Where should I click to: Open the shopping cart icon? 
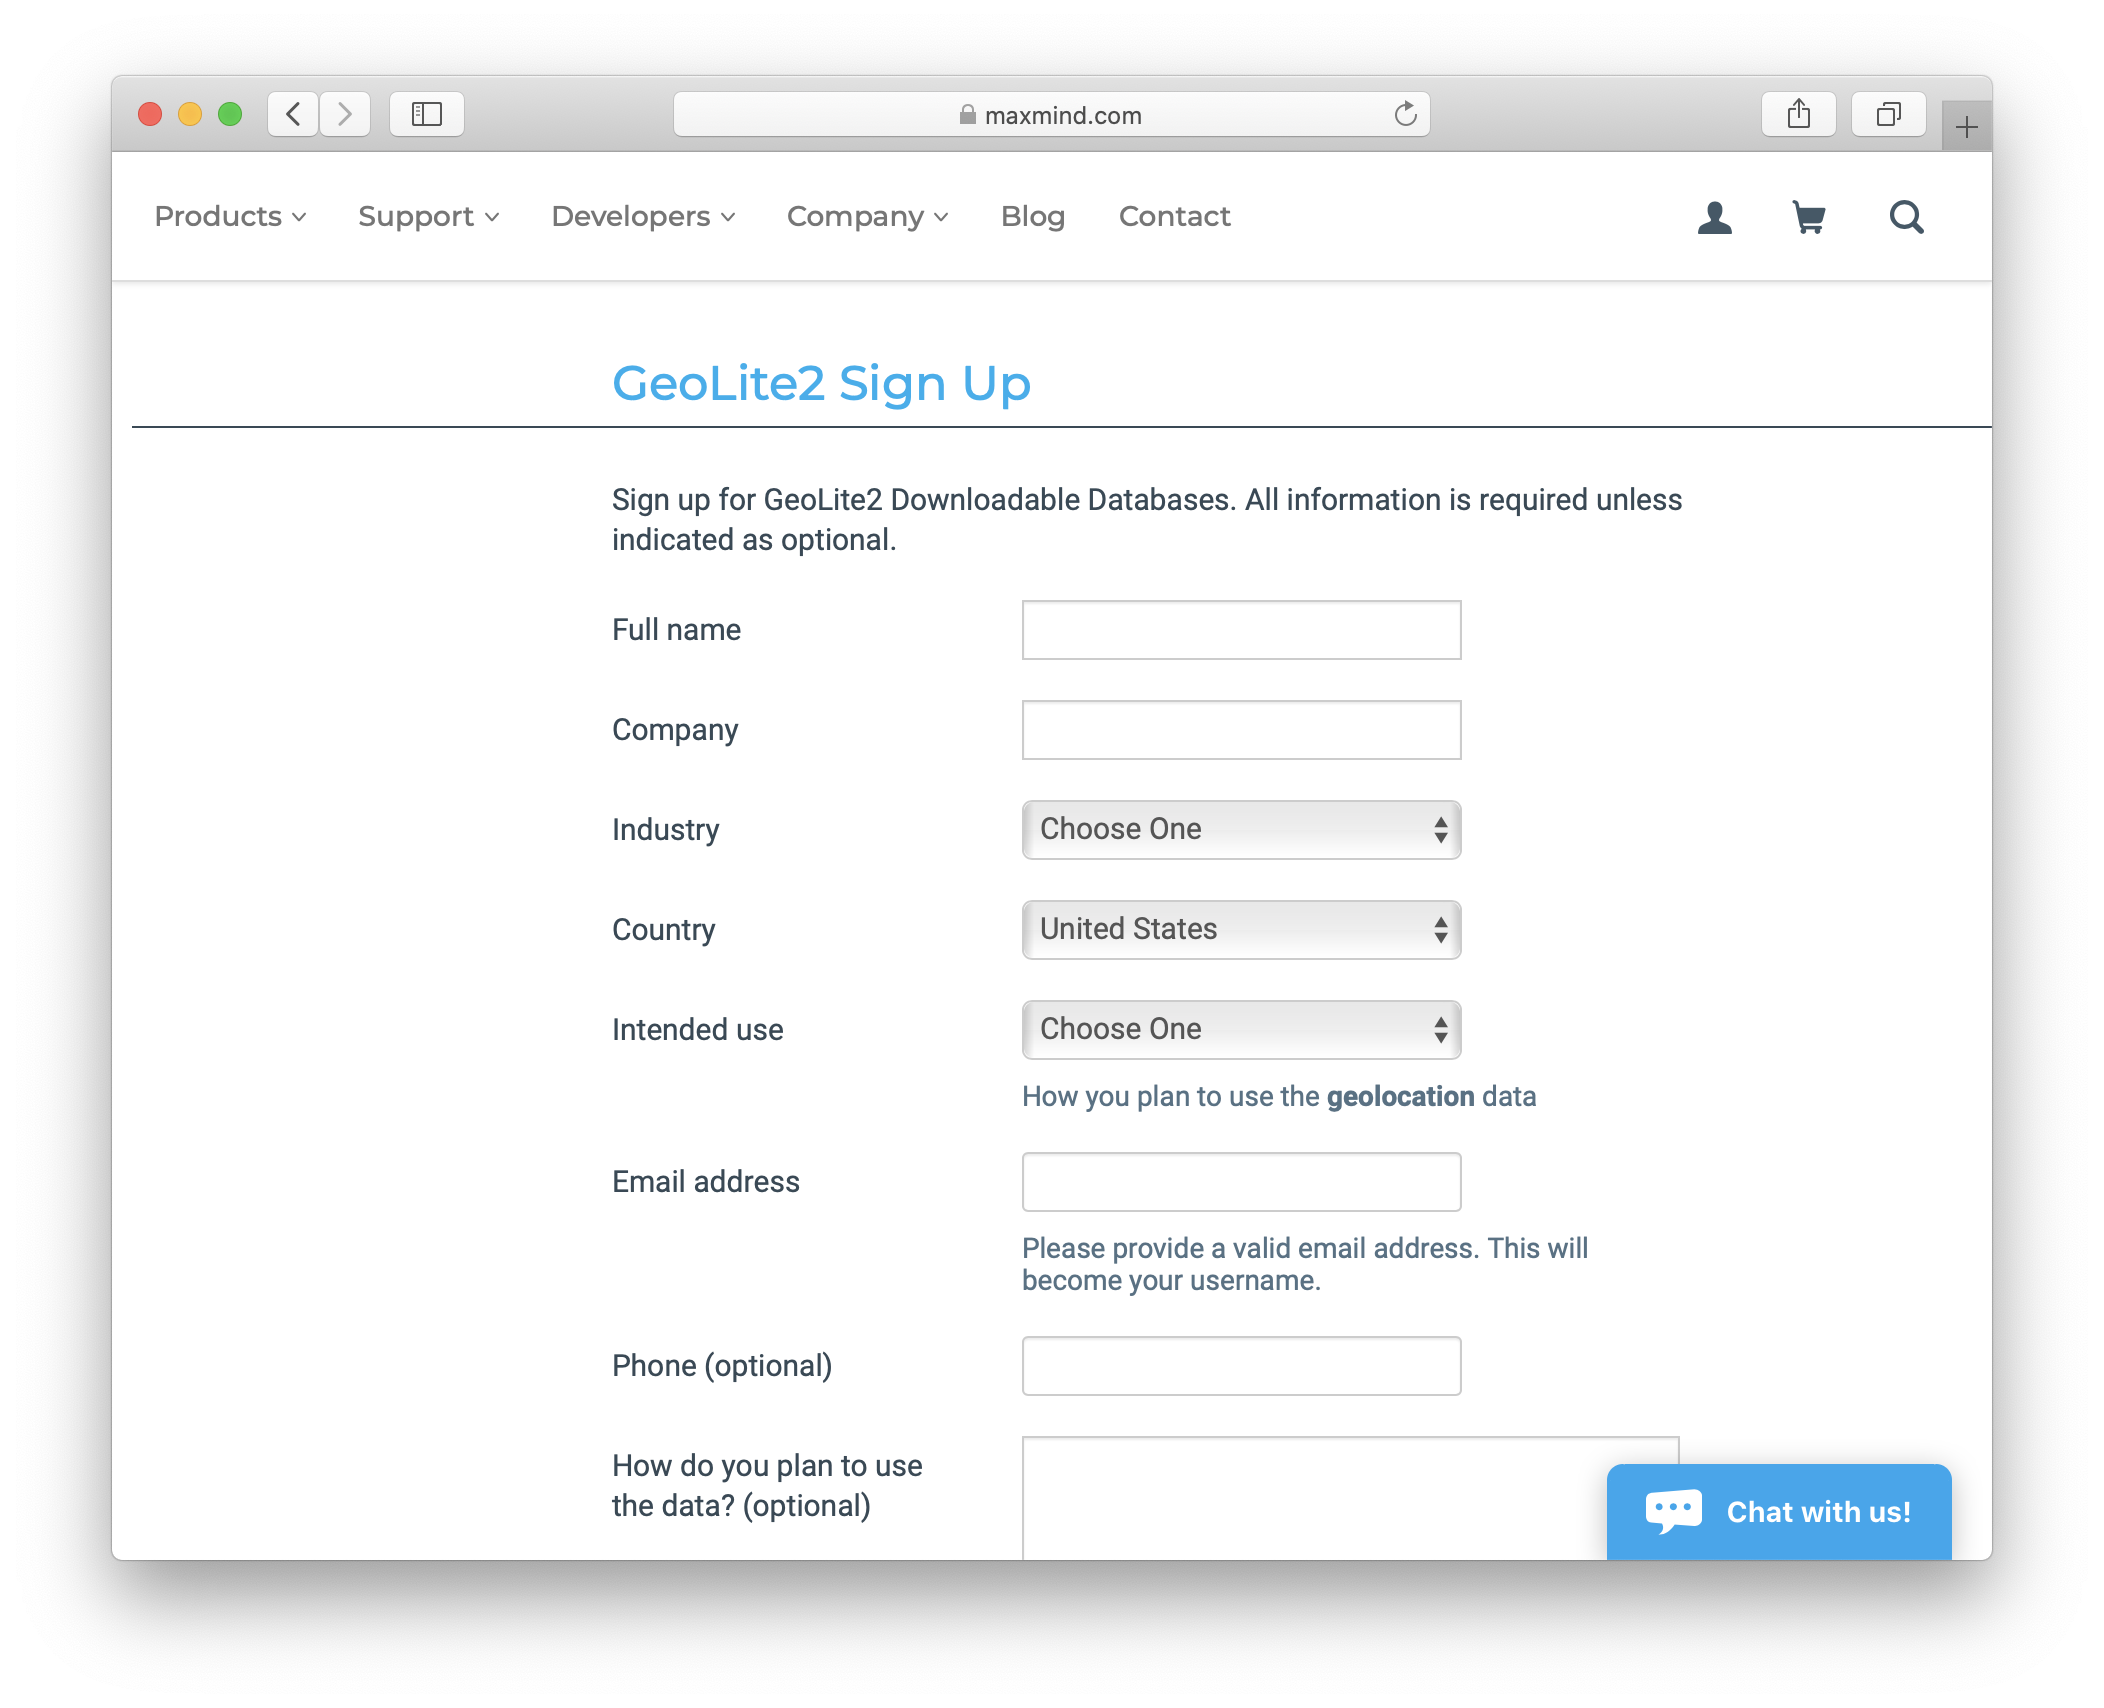click(x=1809, y=217)
